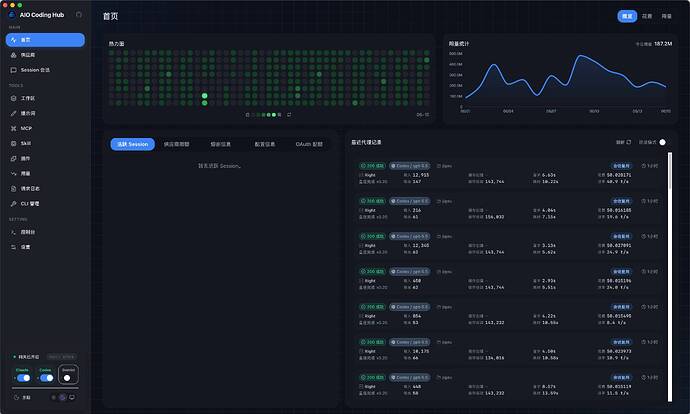
Task: Toggle the Codex proxy switch
Action: tap(47, 378)
